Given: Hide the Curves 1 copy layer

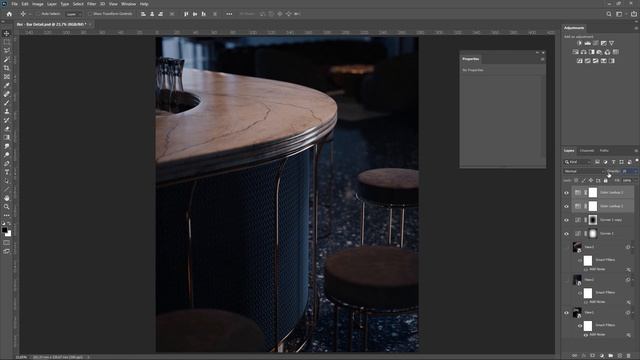Looking at the screenshot, I should pyautogui.click(x=566, y=220).
